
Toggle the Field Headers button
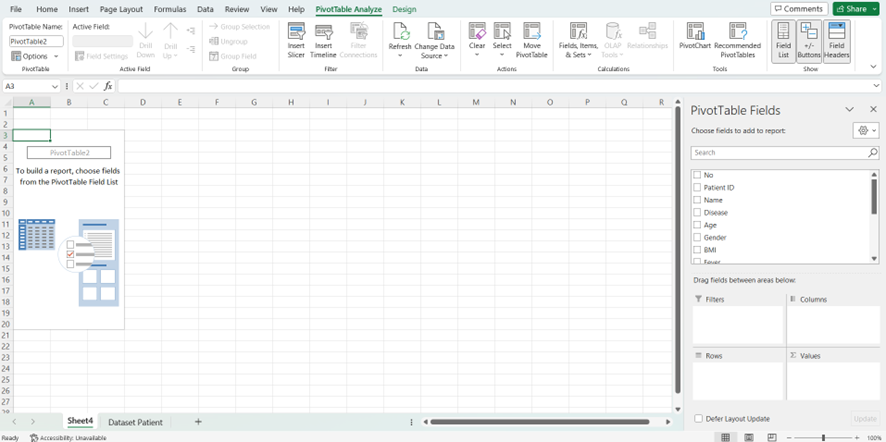[836, 41]
